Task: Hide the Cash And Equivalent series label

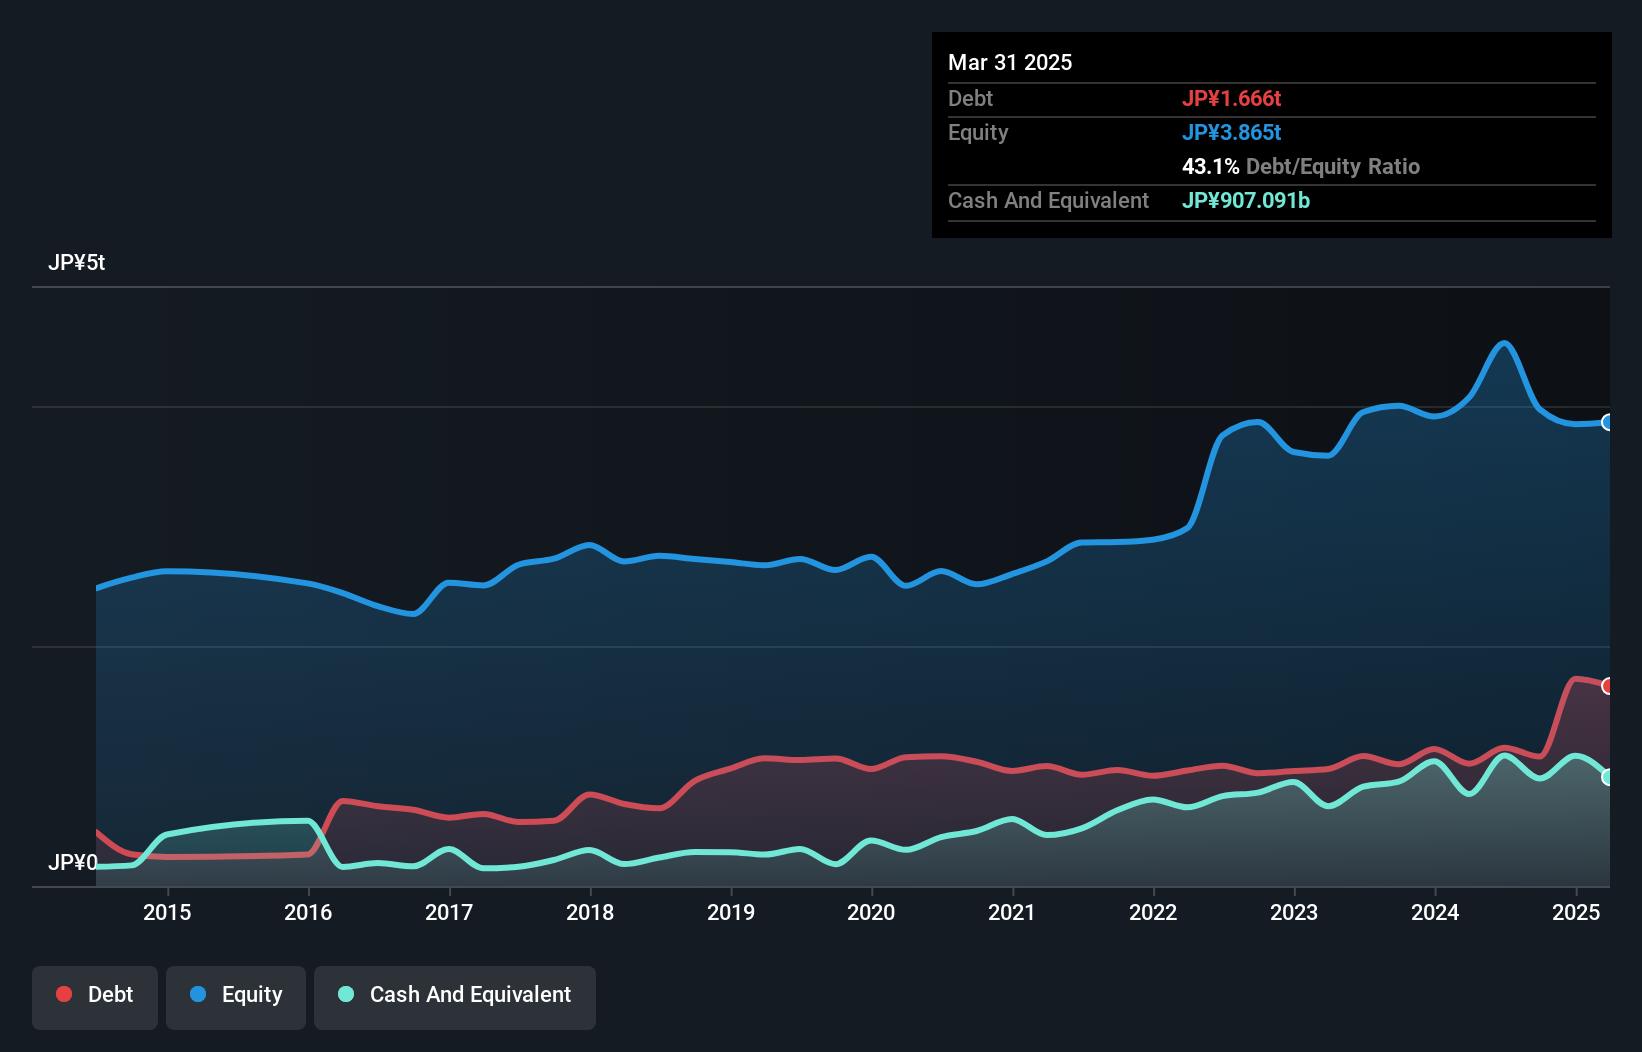Action: pos(470,995)
